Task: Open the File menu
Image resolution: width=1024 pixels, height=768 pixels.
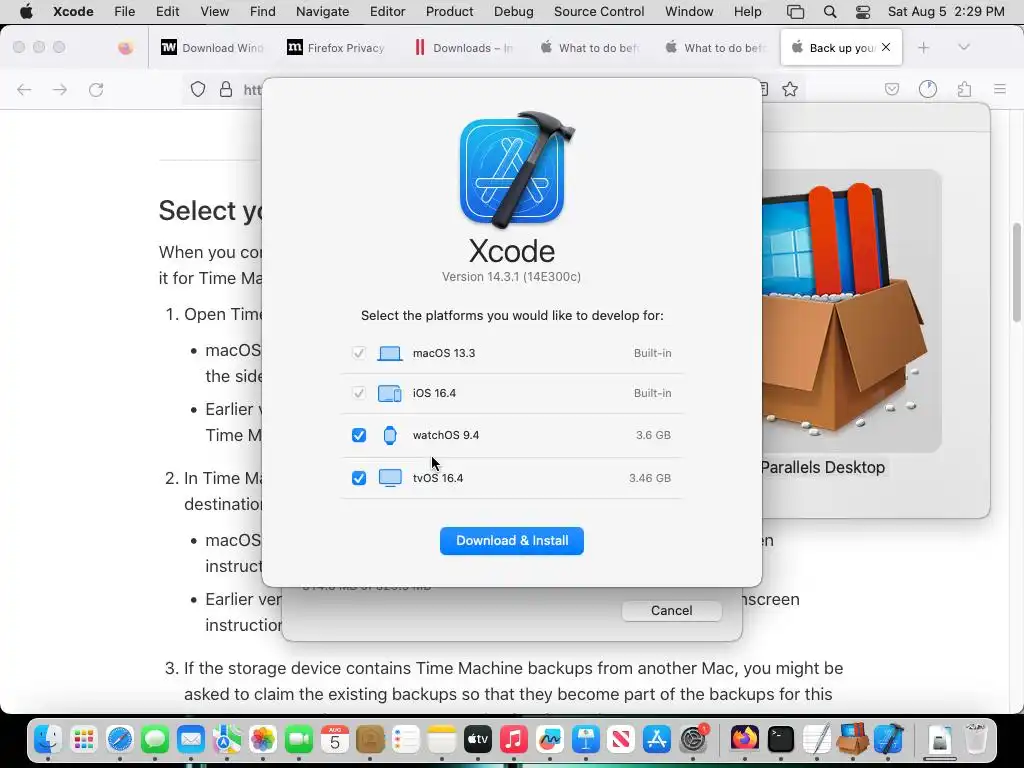Action: click(124, 12)
